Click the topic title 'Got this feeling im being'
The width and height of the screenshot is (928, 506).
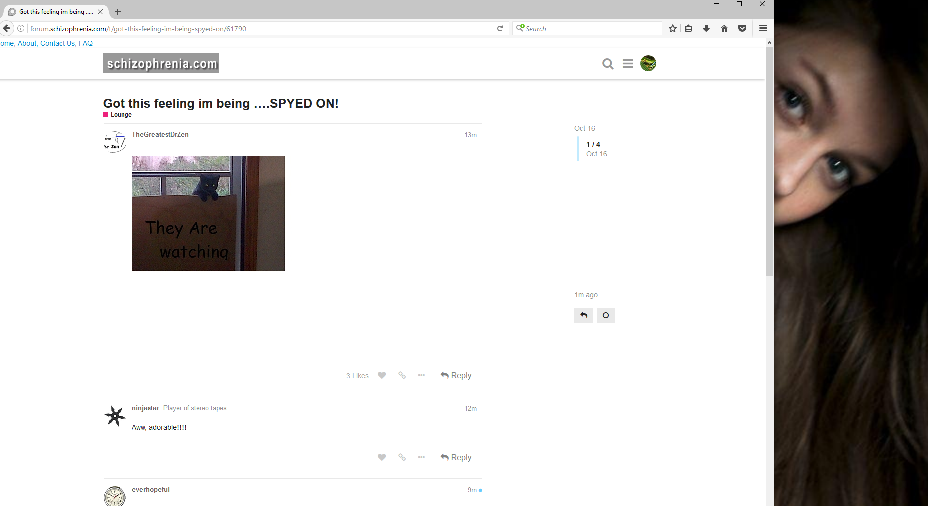[221, 104]
